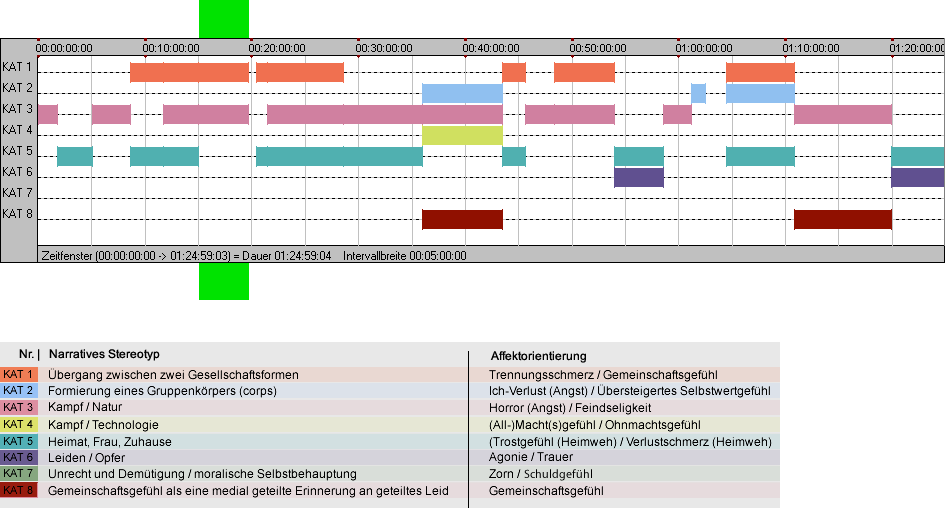The height and width of the screenshot is (530, 945).
Task: Click the green KAT 7 legend swatch
Action: click(x=19, y=474)
